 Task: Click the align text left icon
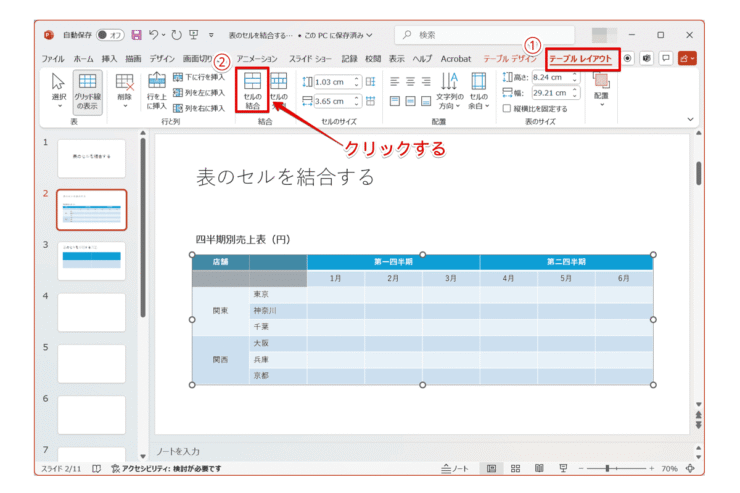(x=395, y=82)
